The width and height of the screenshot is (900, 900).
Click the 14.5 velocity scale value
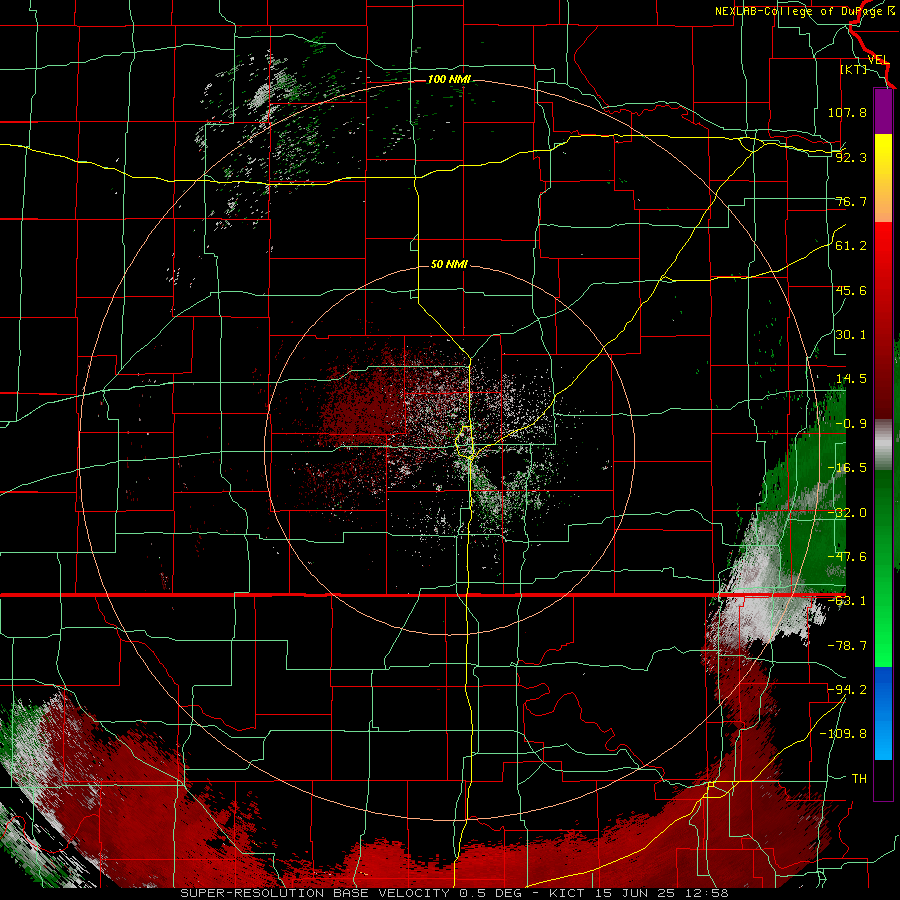851,379
